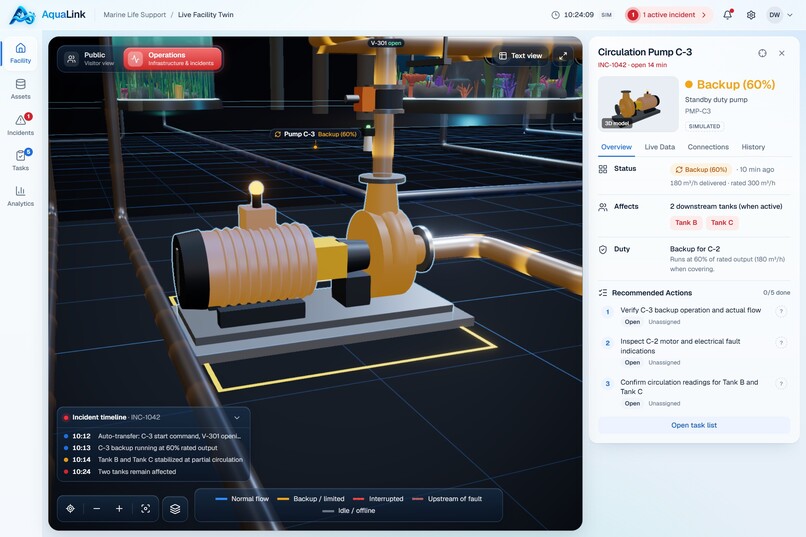
Task: Show help for Inspect C-2 motor action
Action: (x=781, y=343)
